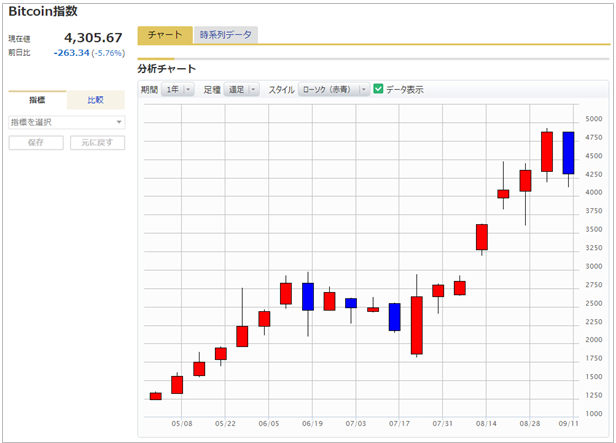
Task: Click the 前日比 label
Action: 19,53
